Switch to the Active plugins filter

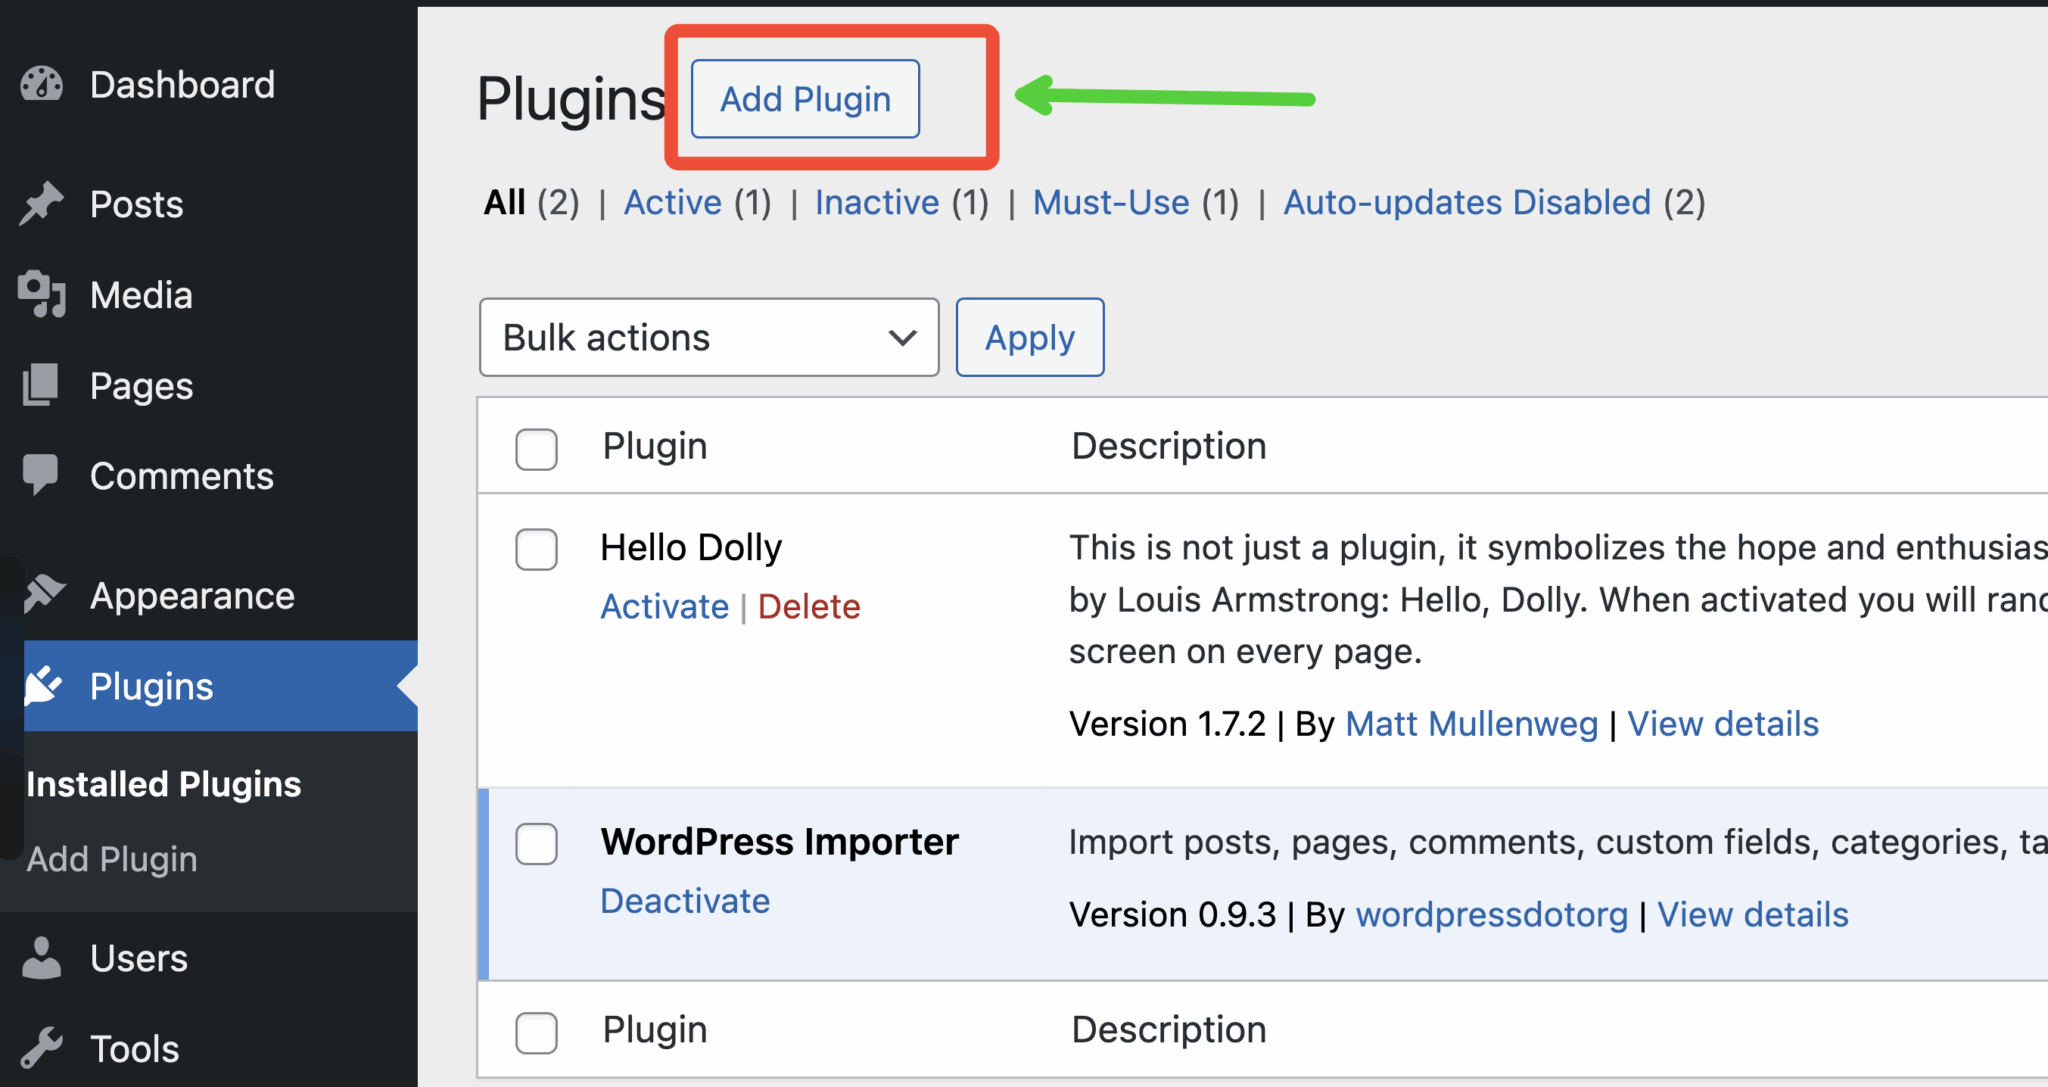[672, 202]
